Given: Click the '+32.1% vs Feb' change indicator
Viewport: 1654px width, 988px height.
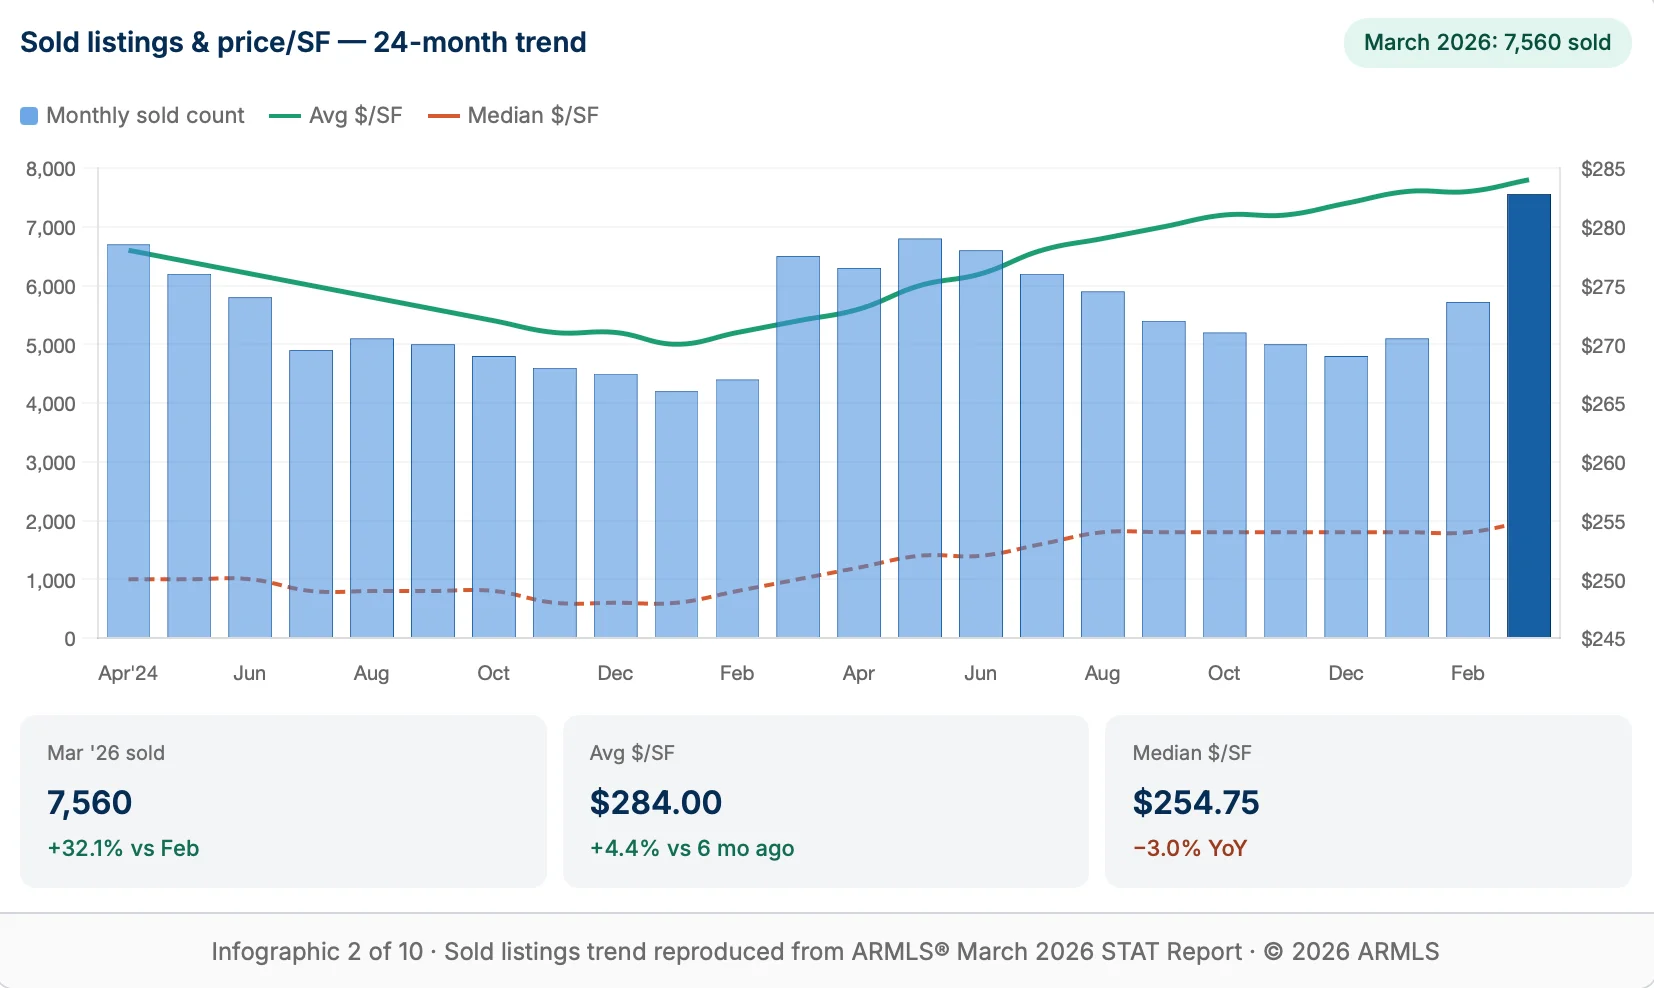Looking at the screenshot, I should 124,848.
